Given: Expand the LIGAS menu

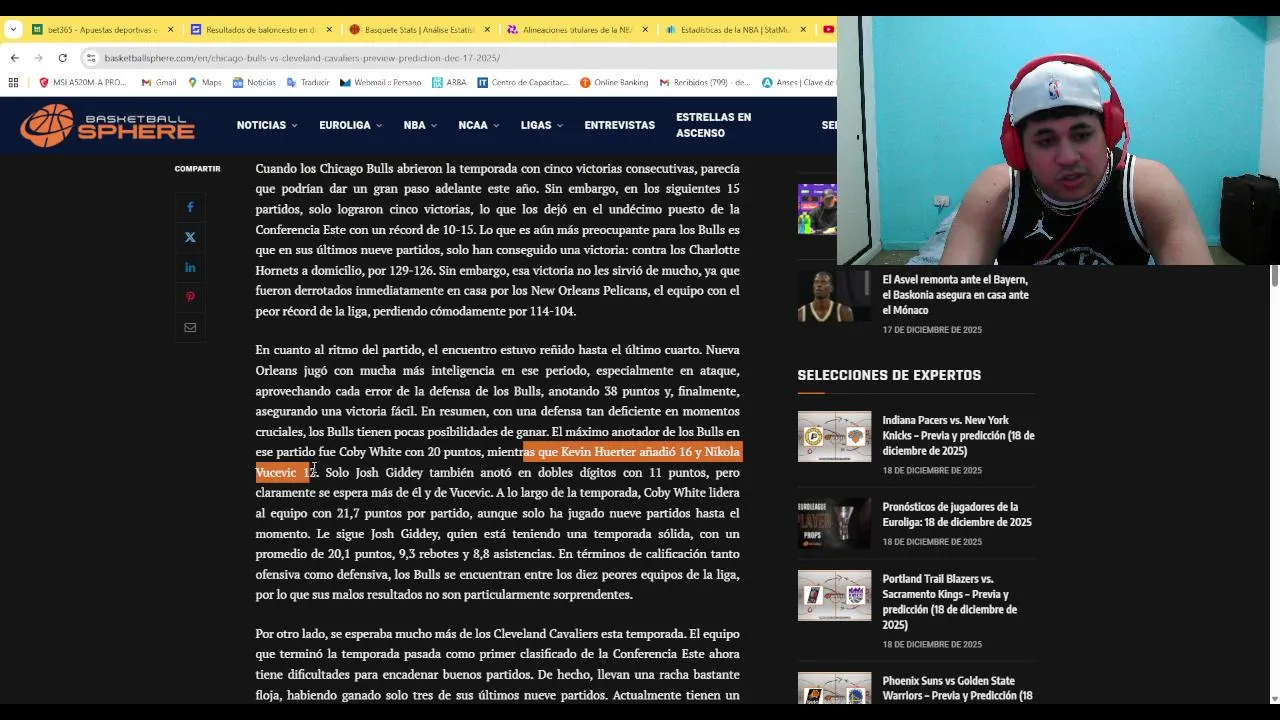Looking at the screenshot, I should point(542,125).
